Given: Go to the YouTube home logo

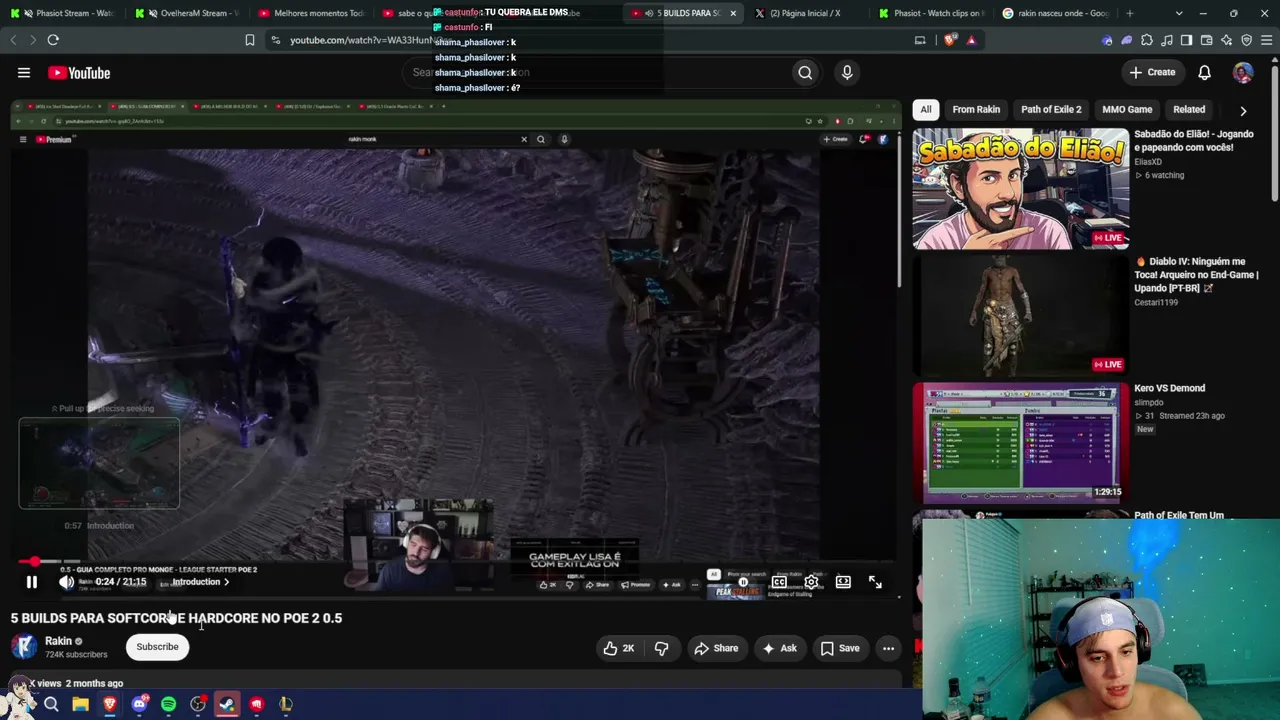Looking at the screenshot, I should pos(79,73).
